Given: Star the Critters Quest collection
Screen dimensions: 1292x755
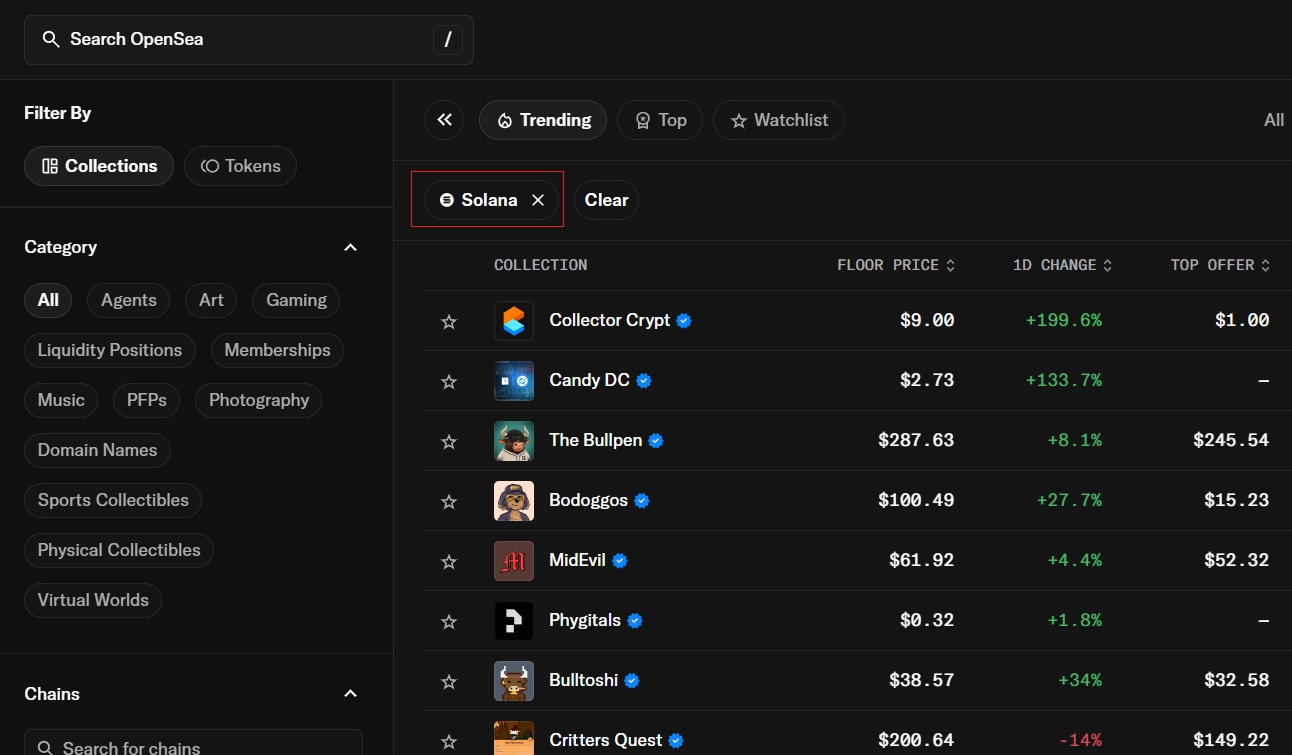Looking at the screenshot, I should click(449, 741).
